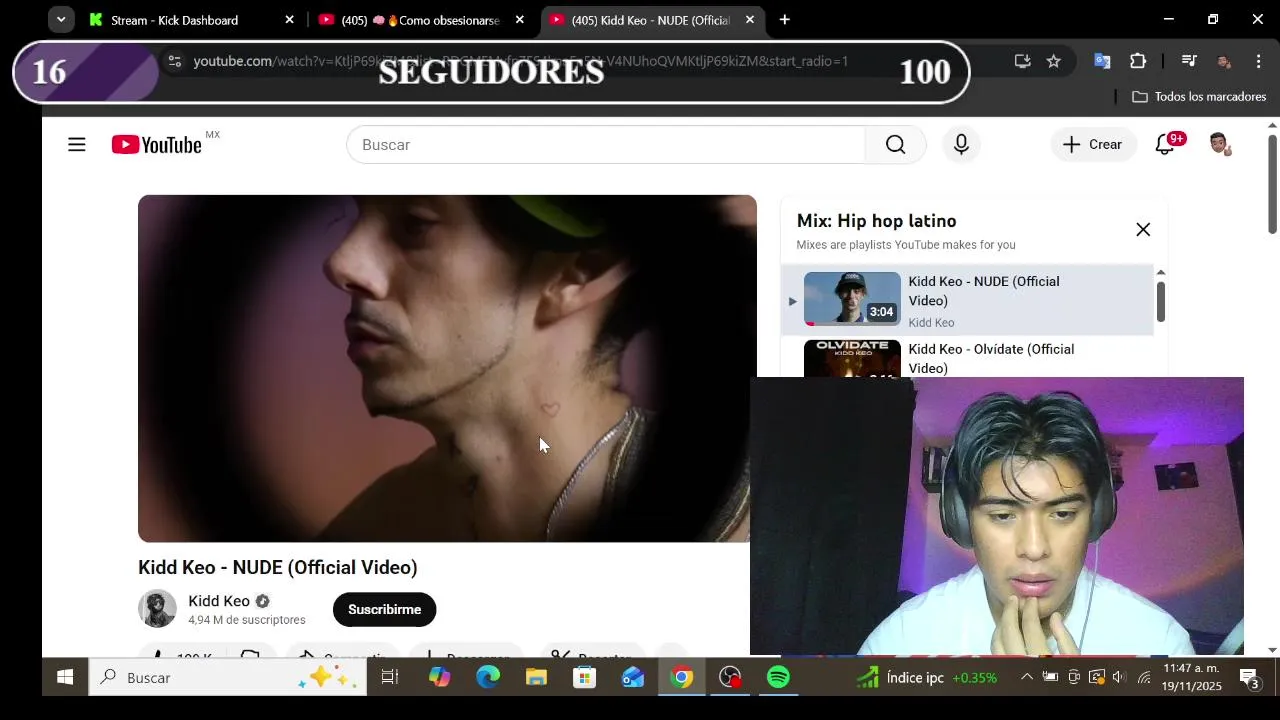Open Kidd Keo channel avatar

tap(157, 609)
